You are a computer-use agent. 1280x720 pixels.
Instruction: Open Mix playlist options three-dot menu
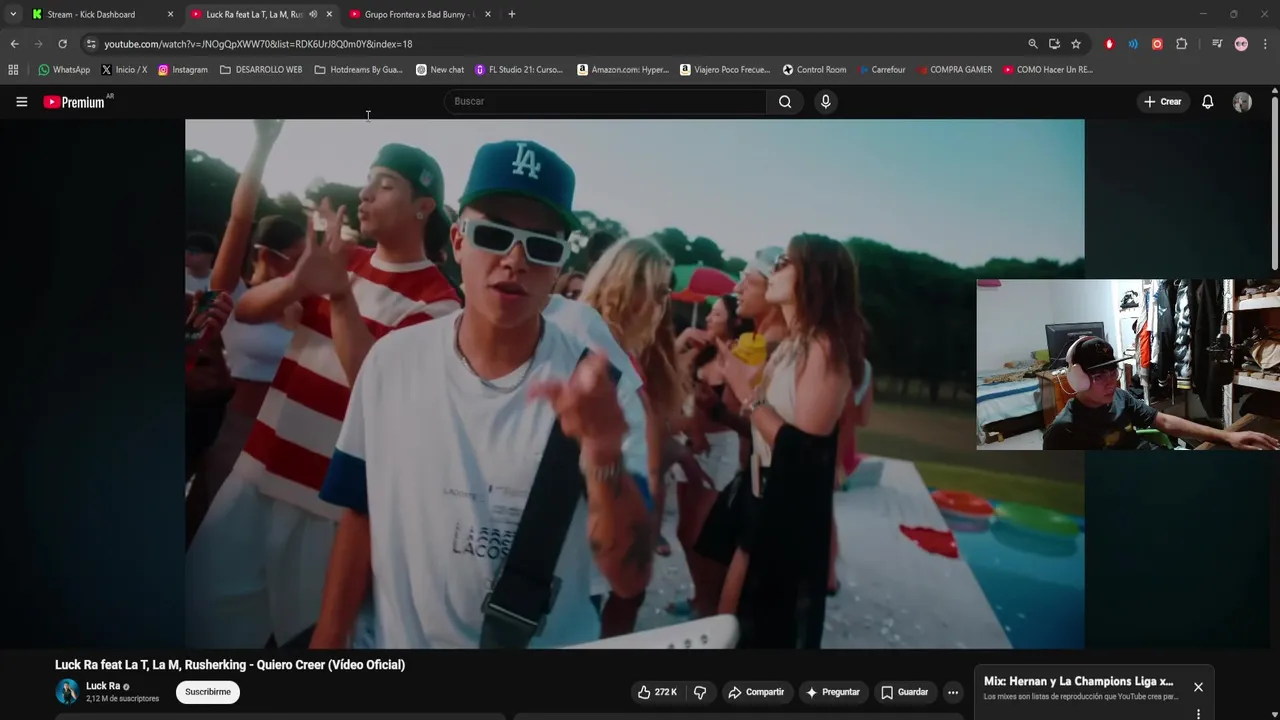click(x=1198, y=714)
